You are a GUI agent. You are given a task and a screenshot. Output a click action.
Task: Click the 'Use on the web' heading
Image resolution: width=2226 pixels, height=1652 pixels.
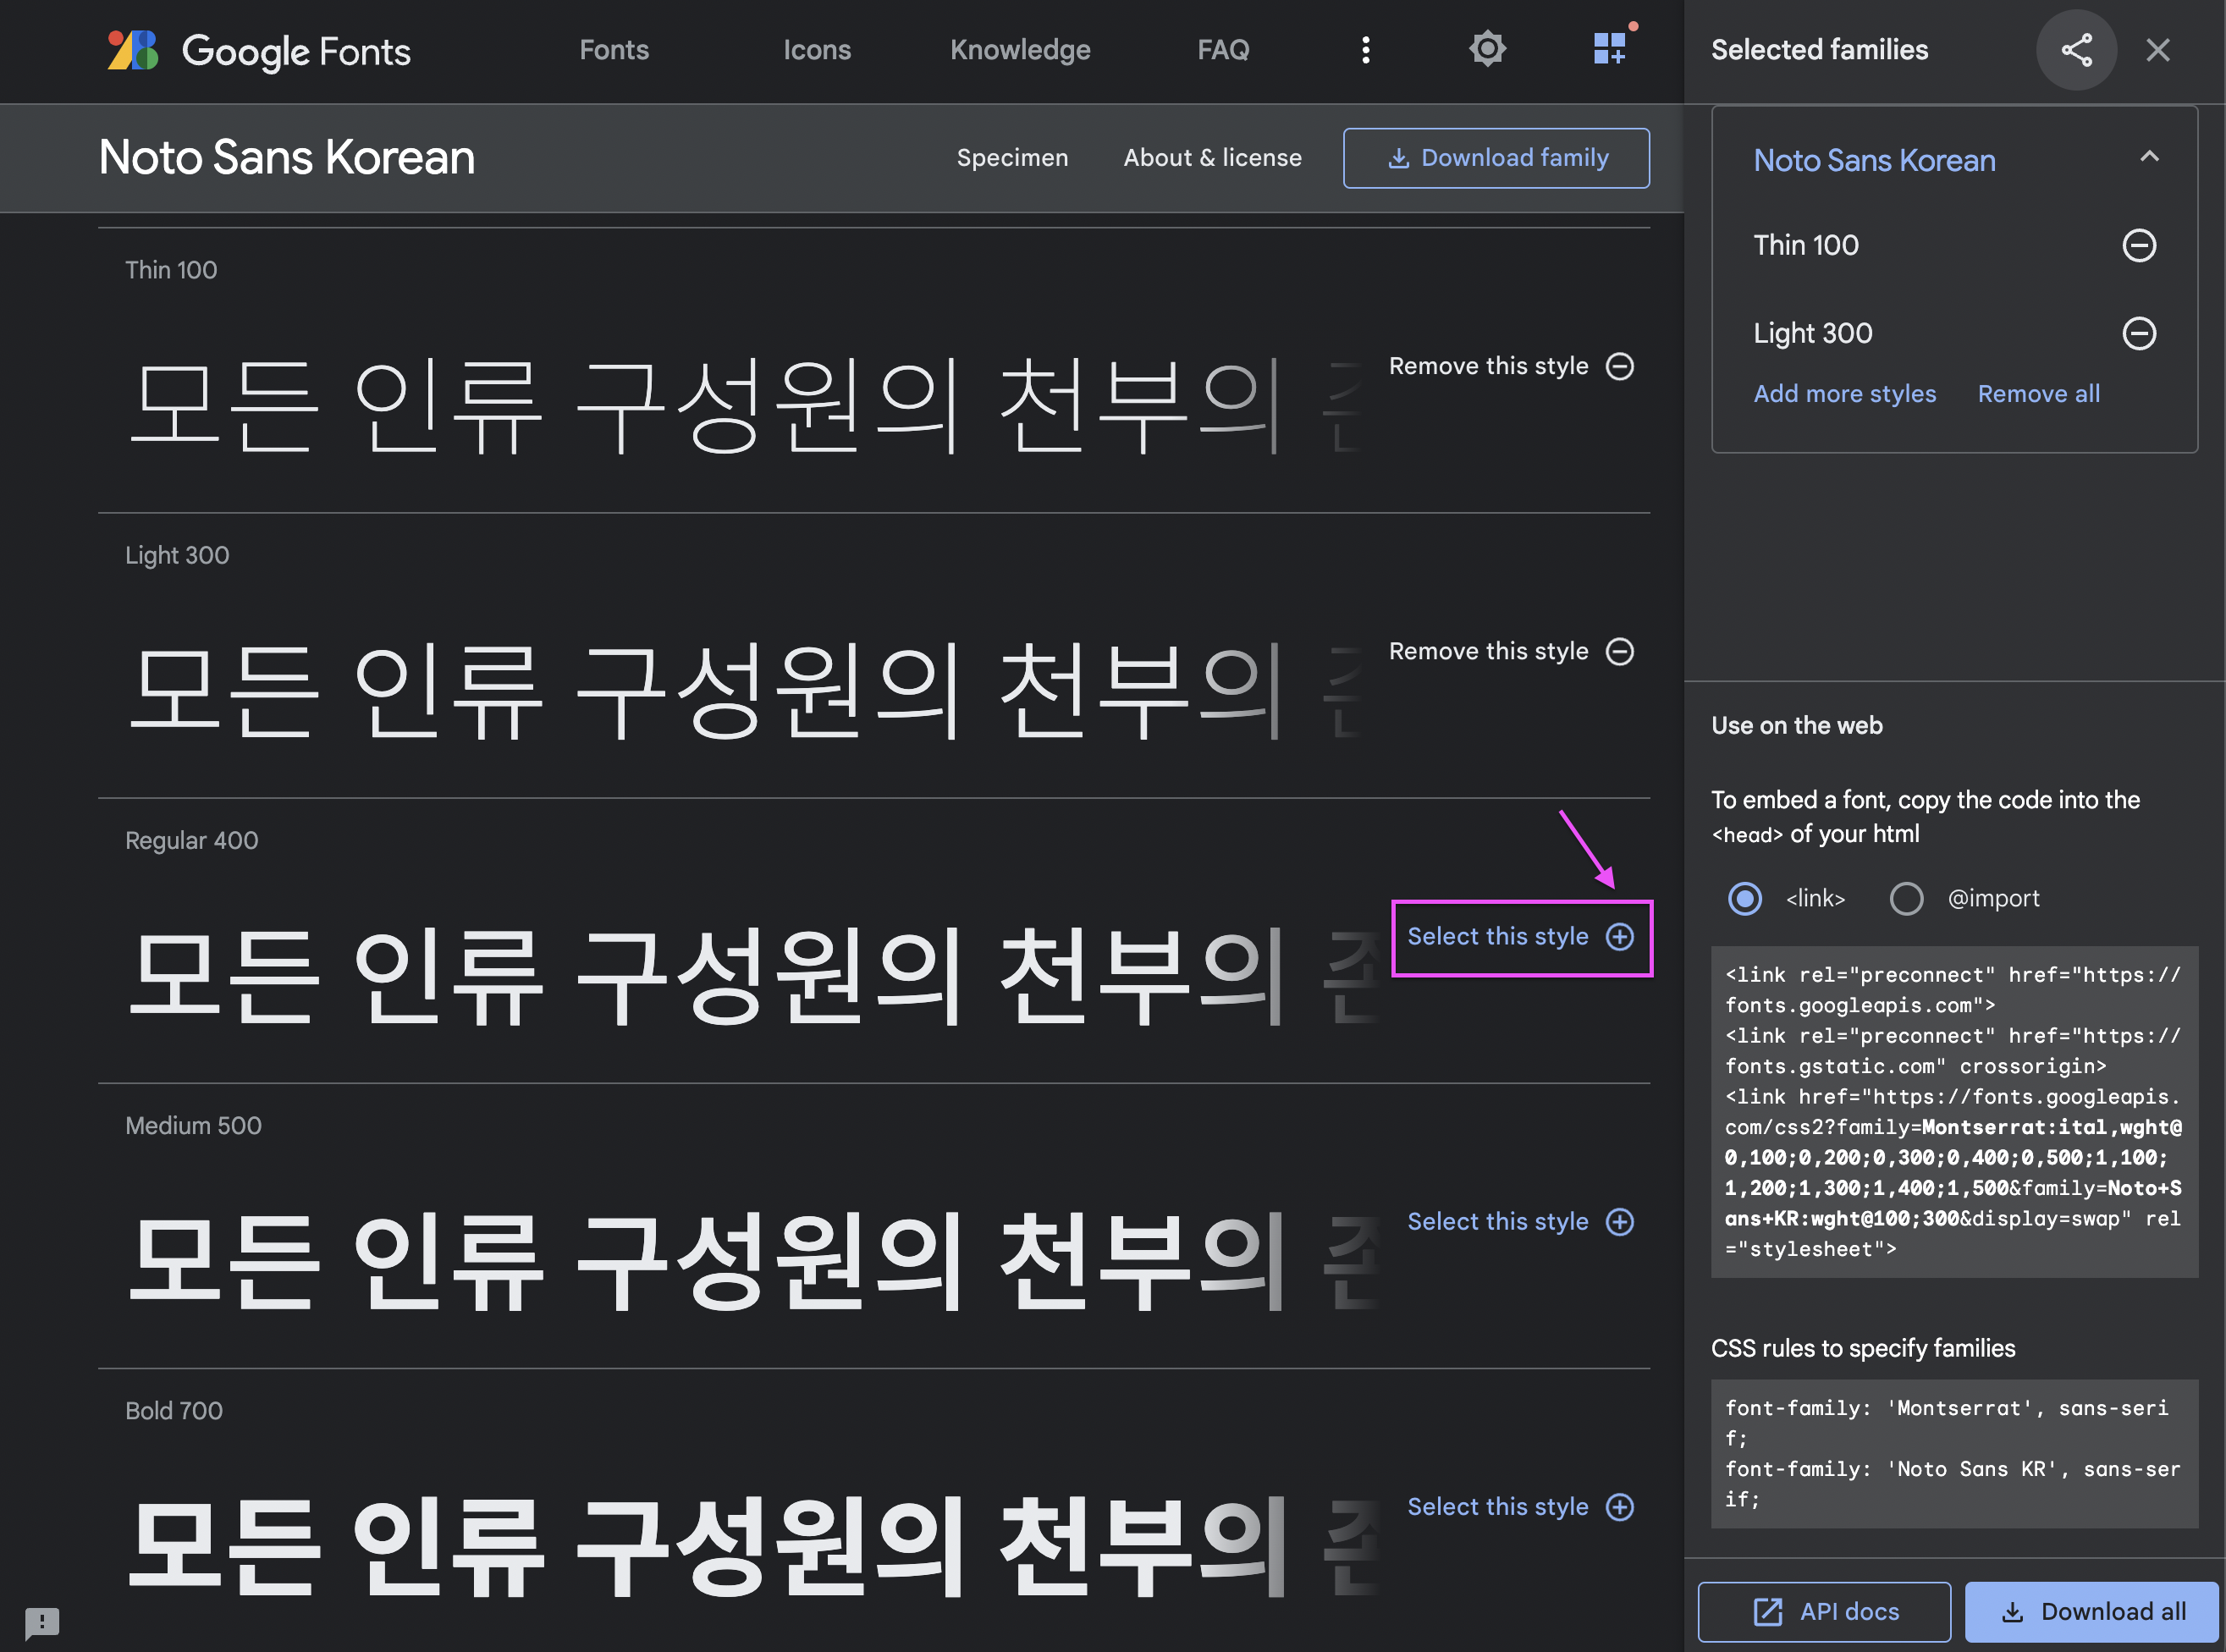point(1796,725)
